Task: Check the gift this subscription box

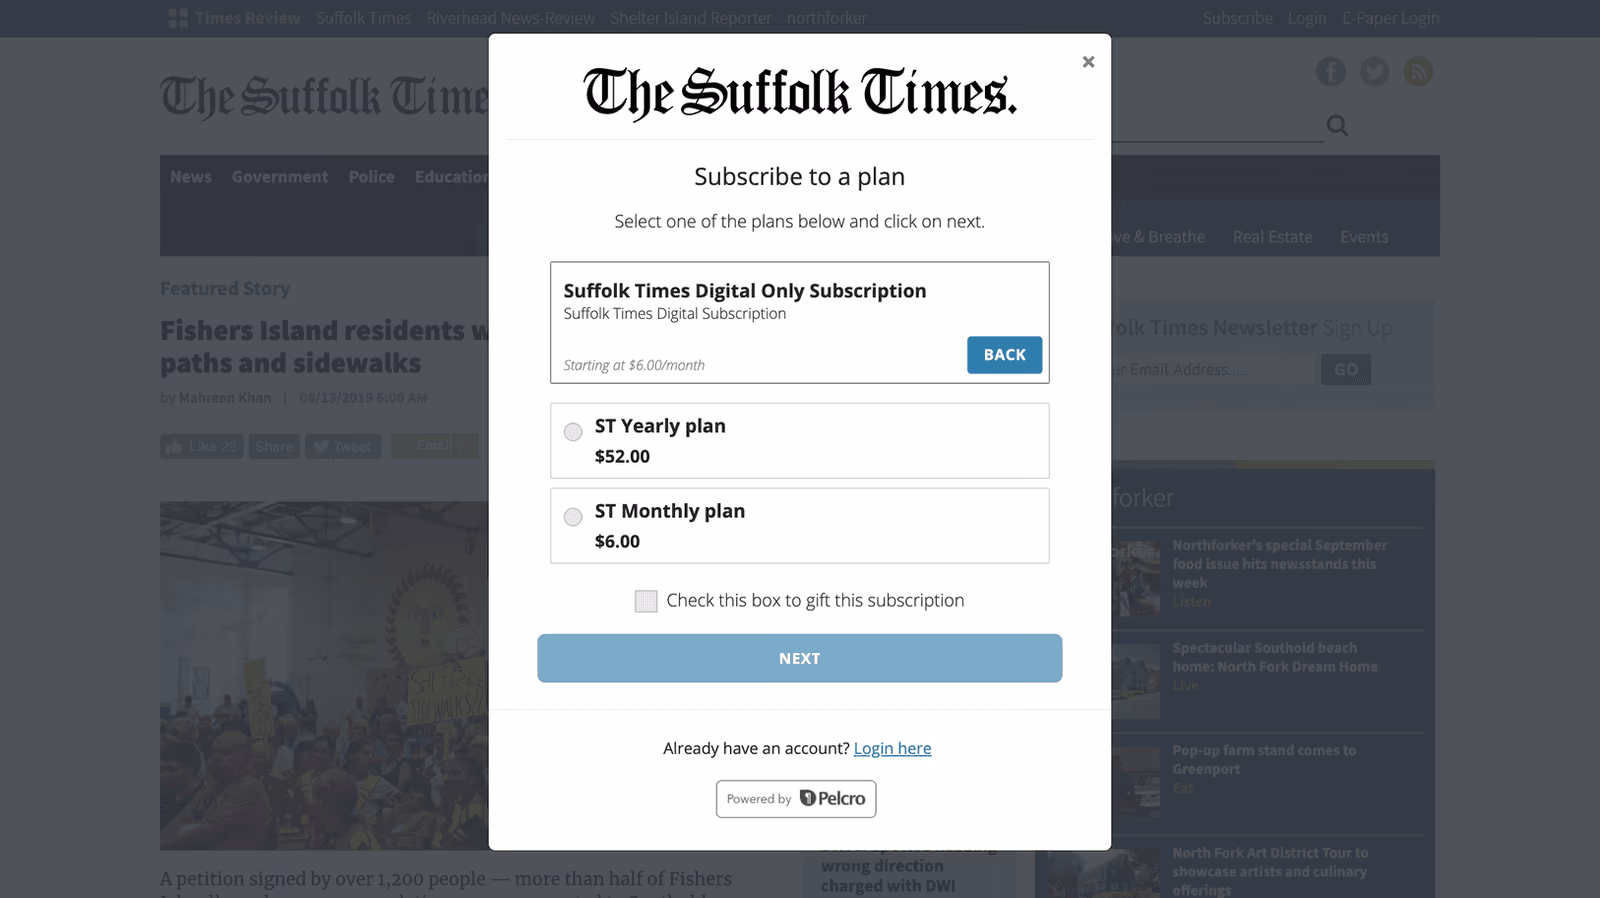Action: click(646, 601)
